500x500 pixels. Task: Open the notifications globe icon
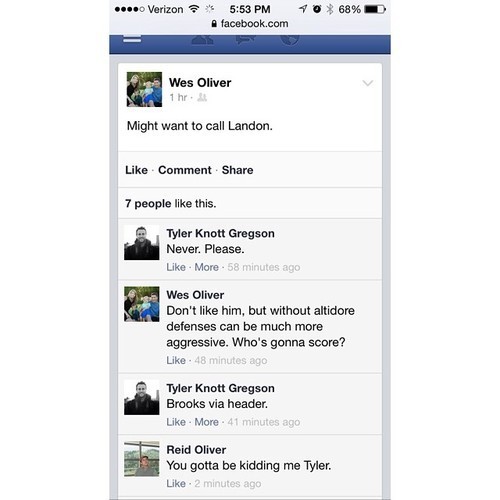[x=289, y=40]
